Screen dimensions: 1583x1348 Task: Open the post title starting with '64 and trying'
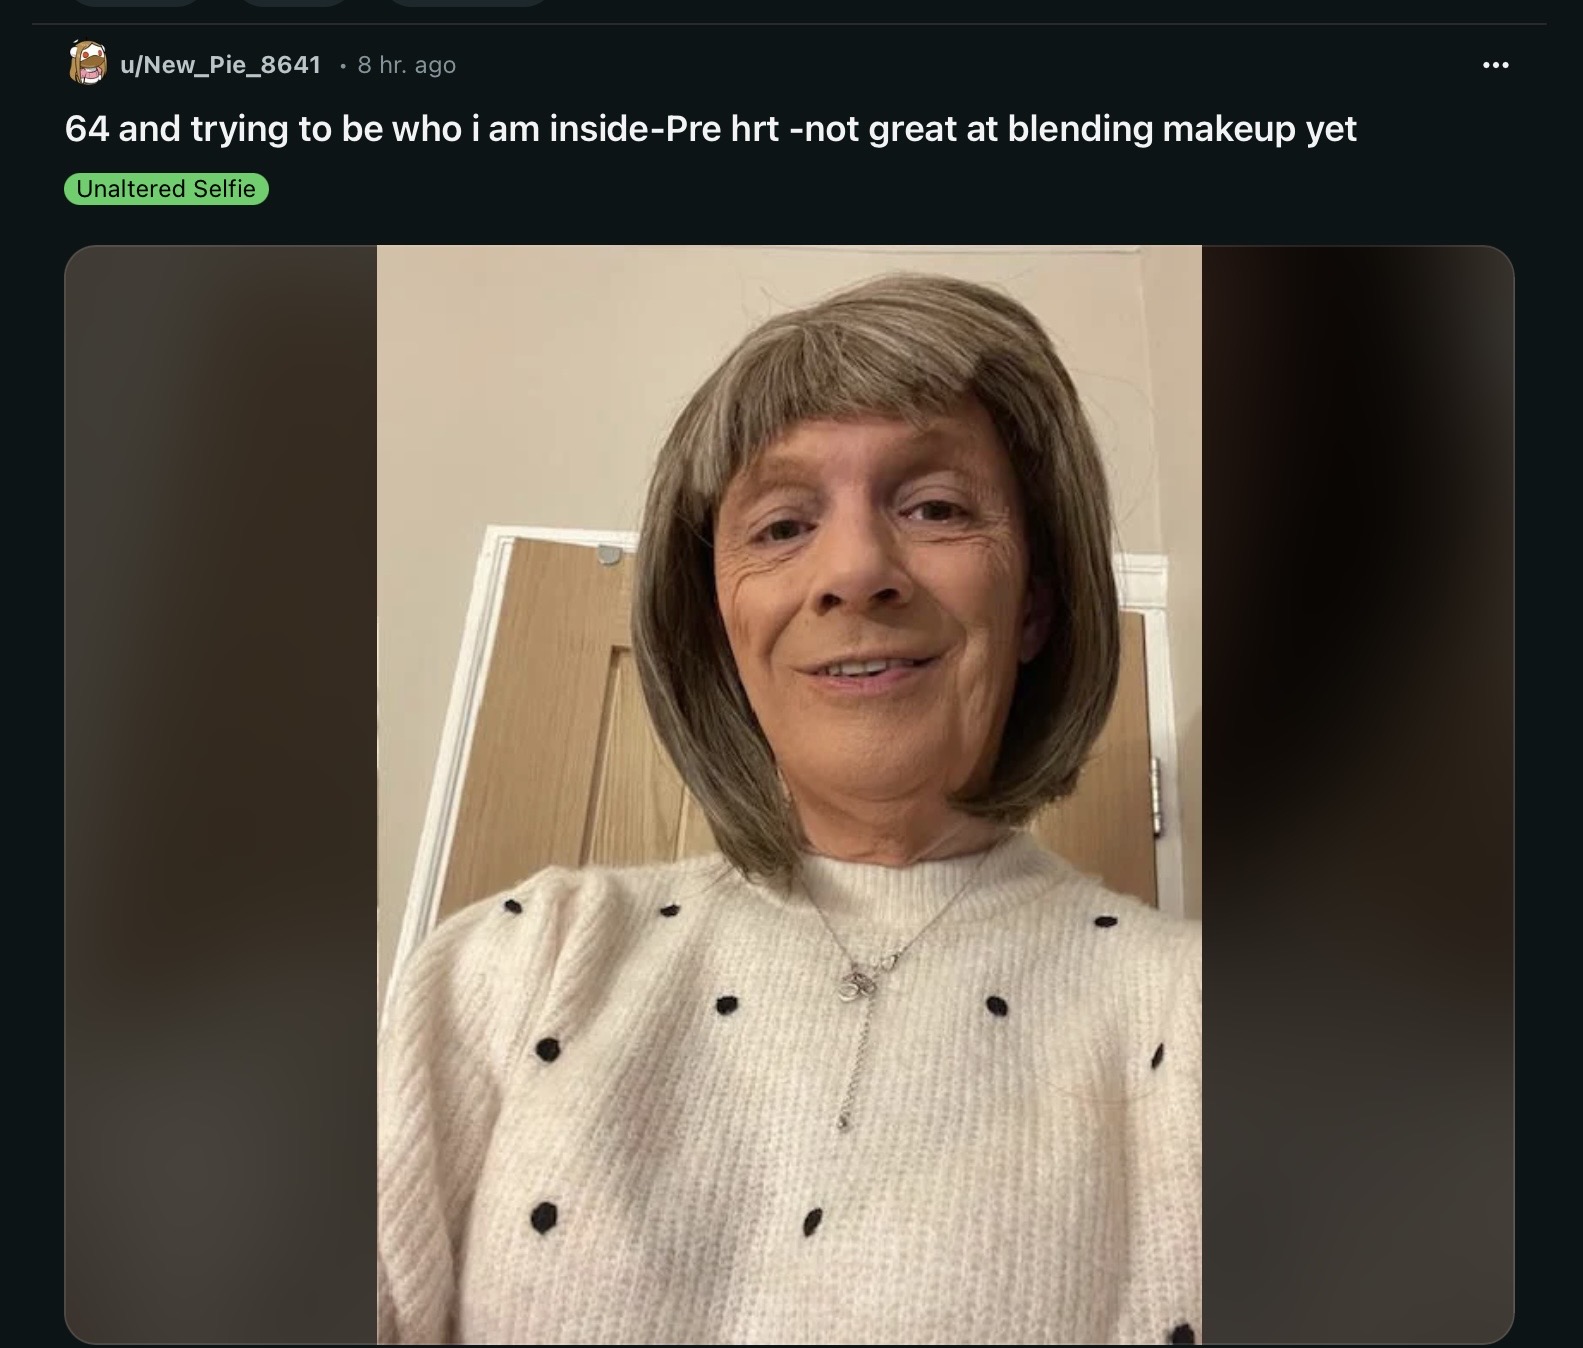pos(711,129)
